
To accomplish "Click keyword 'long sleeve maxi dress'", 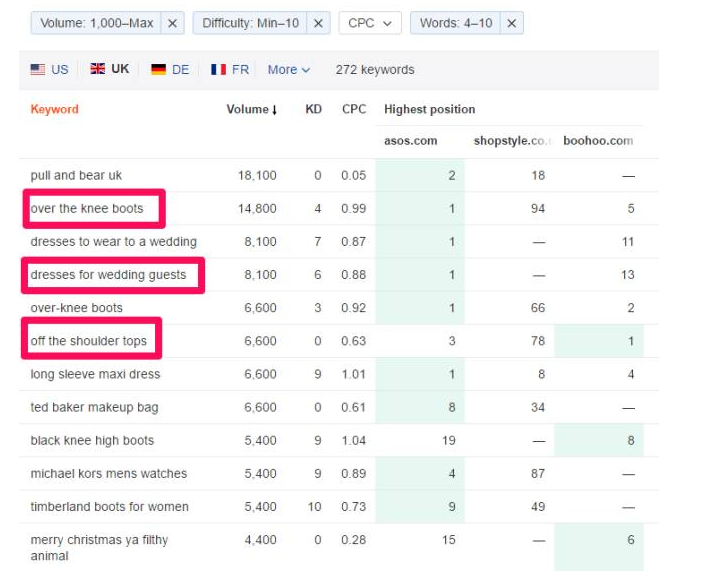I will pyautogui.click(x=96, y=374).
